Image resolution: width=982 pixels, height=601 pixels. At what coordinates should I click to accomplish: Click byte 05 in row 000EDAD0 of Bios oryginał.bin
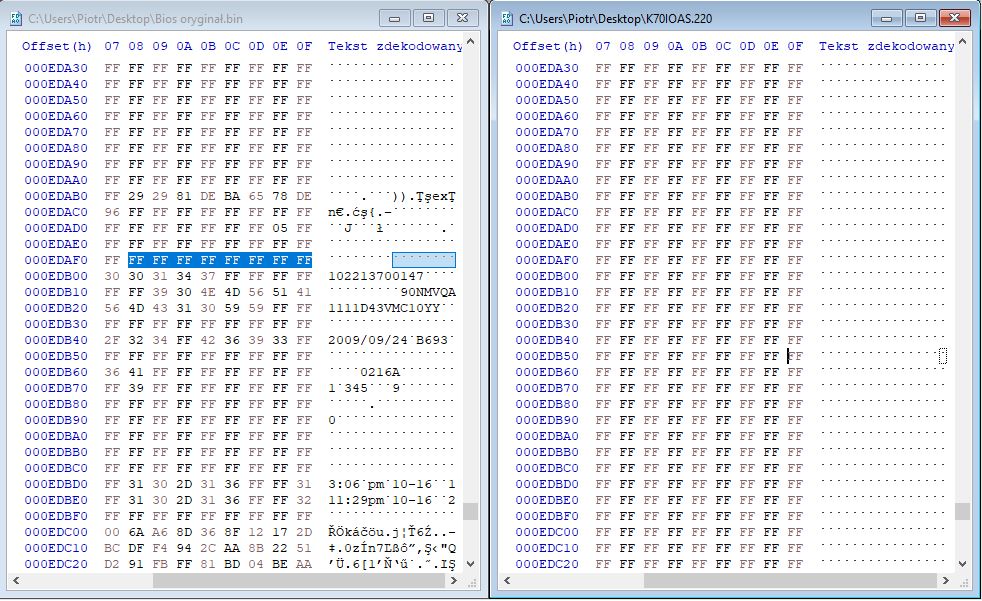[x=280, y=228]
